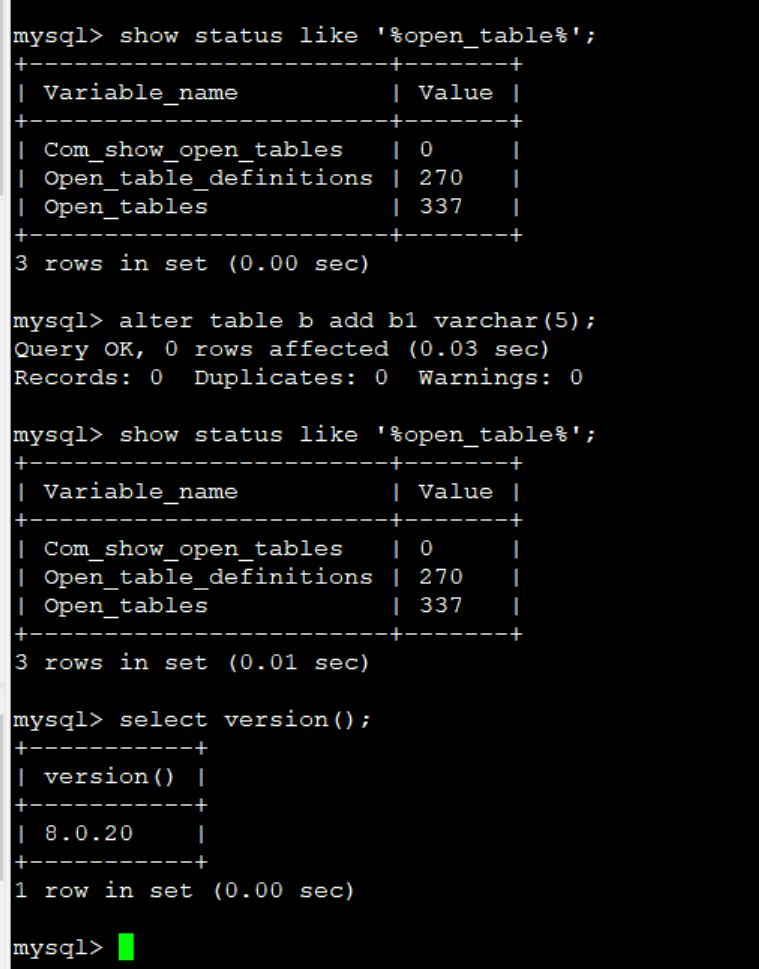Click Open_tables value 337 in first table
The image size is (759, 969).
pyautogui.click(x=441, y=206)
